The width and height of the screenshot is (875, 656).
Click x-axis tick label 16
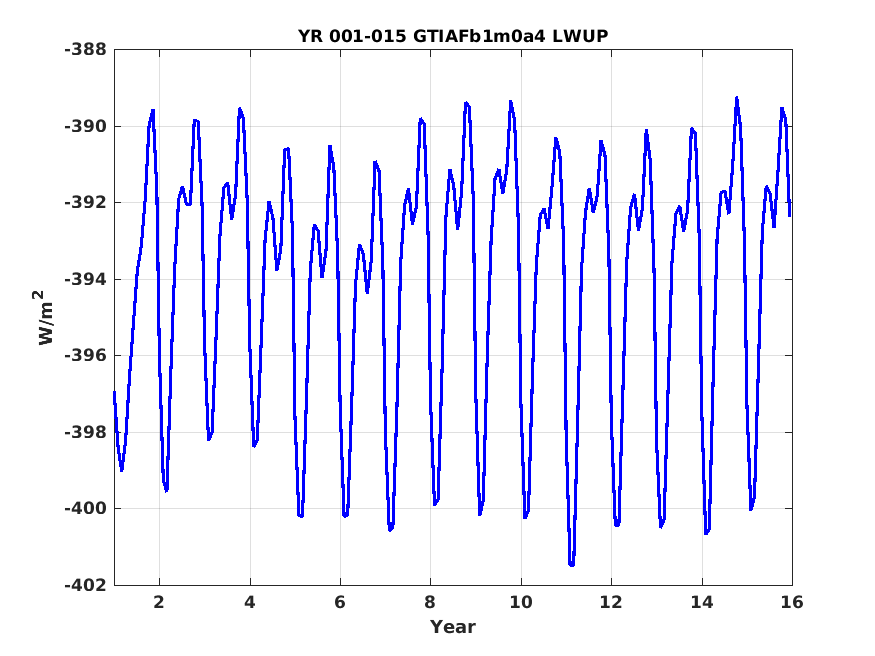792,602
